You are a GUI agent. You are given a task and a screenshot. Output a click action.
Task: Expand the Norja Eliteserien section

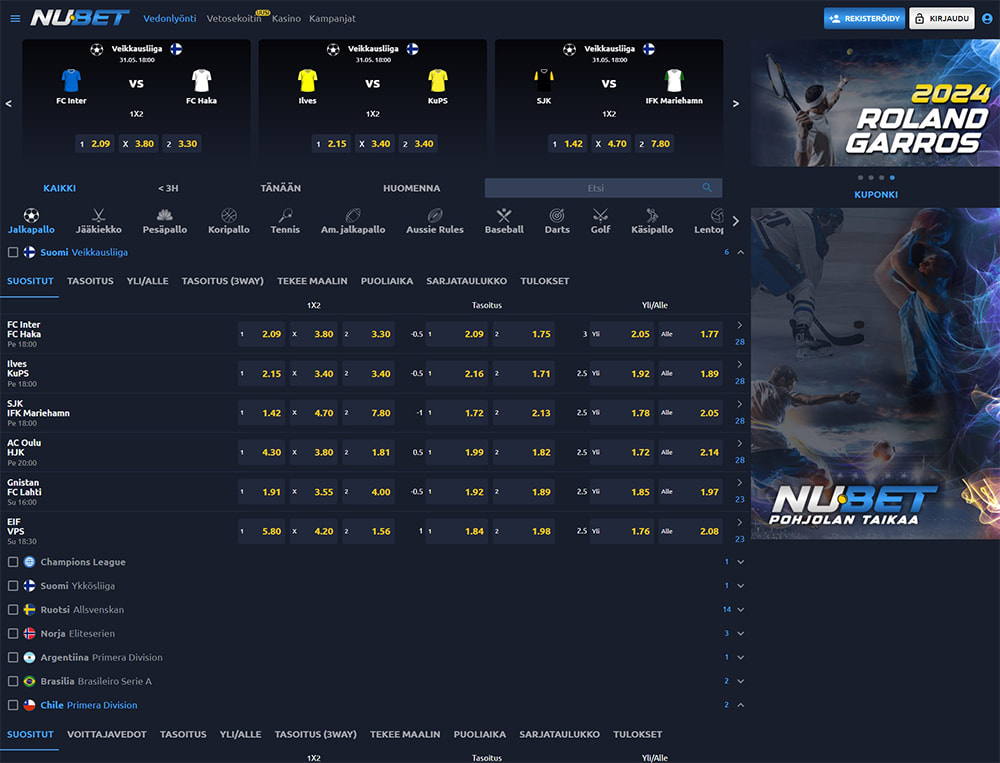tap(740, 633)
